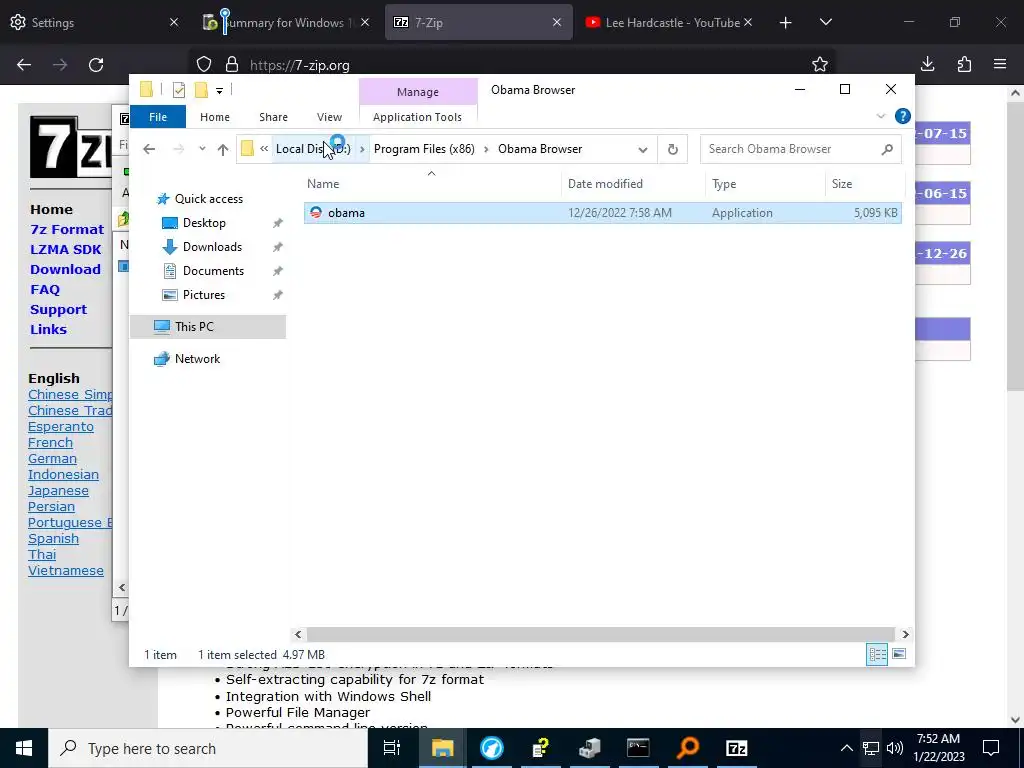This screenshot has width=1024, height=768.
Task: Open recent locations dropdown in Explorer
Action: point(202,149)
